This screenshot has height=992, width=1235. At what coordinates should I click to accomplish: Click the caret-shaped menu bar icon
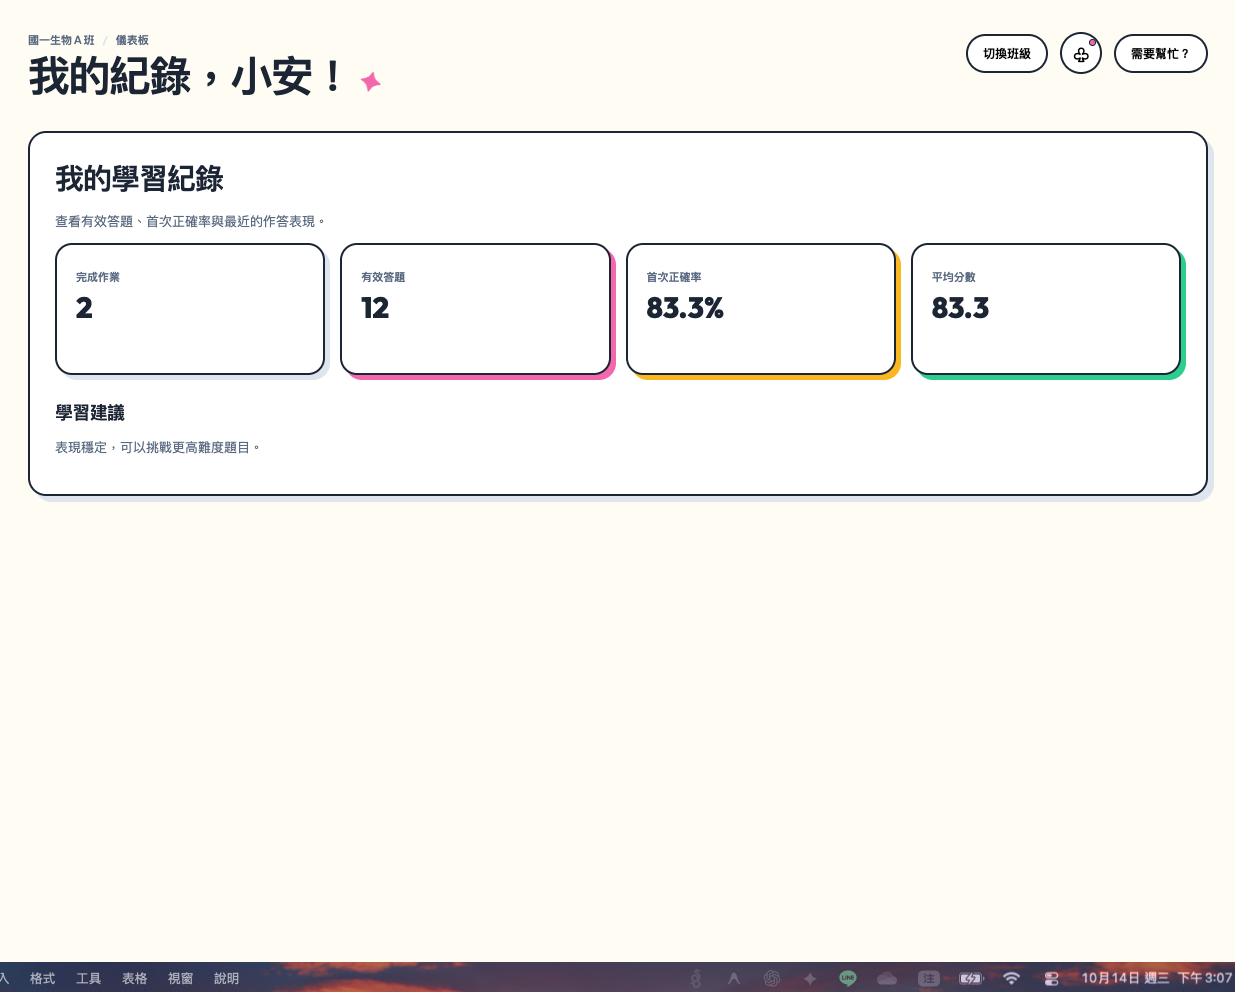click(x=734, y=978)
